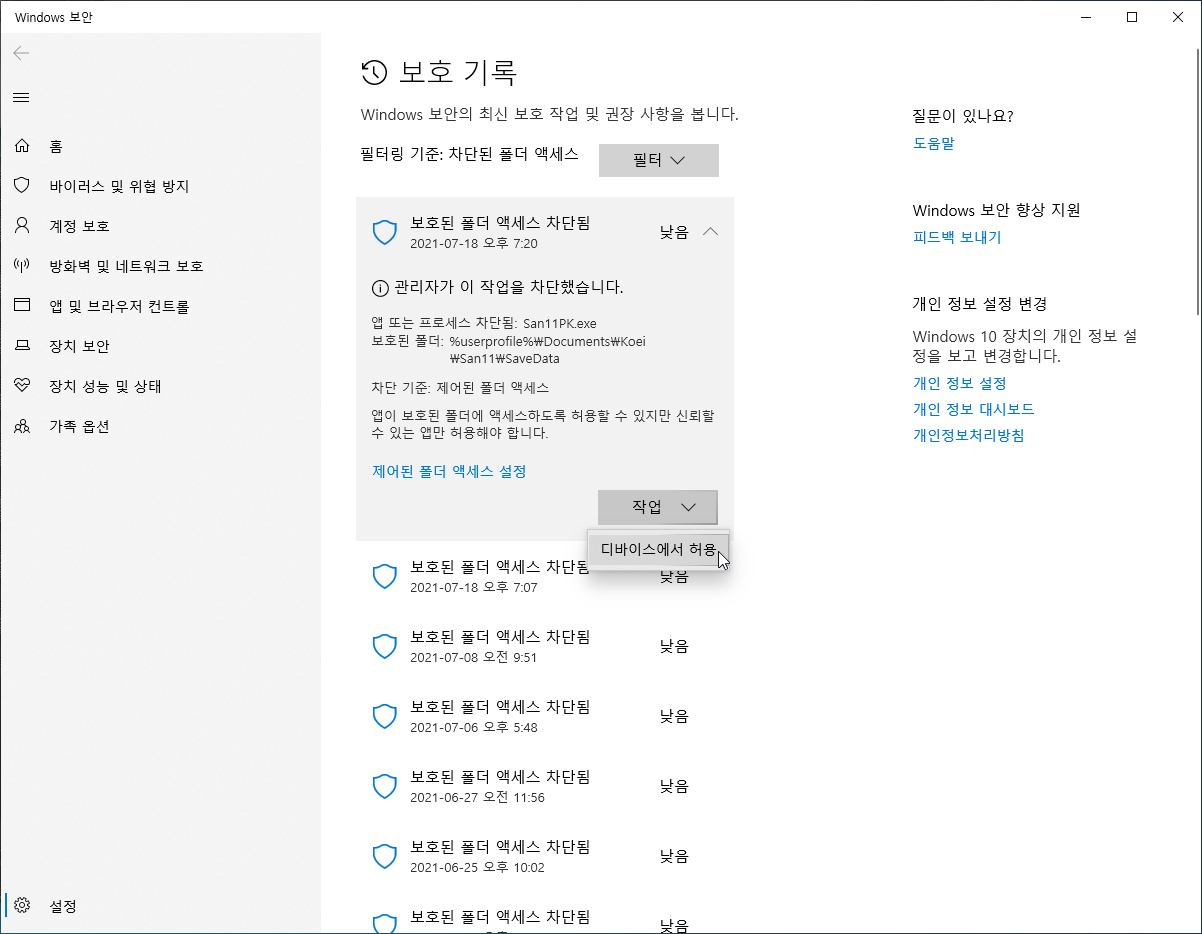Select the 2021-06-27 오전 11:56 blocked entry
The width and height of the screenshot is (1202, 934).
[x=545, y=786]
